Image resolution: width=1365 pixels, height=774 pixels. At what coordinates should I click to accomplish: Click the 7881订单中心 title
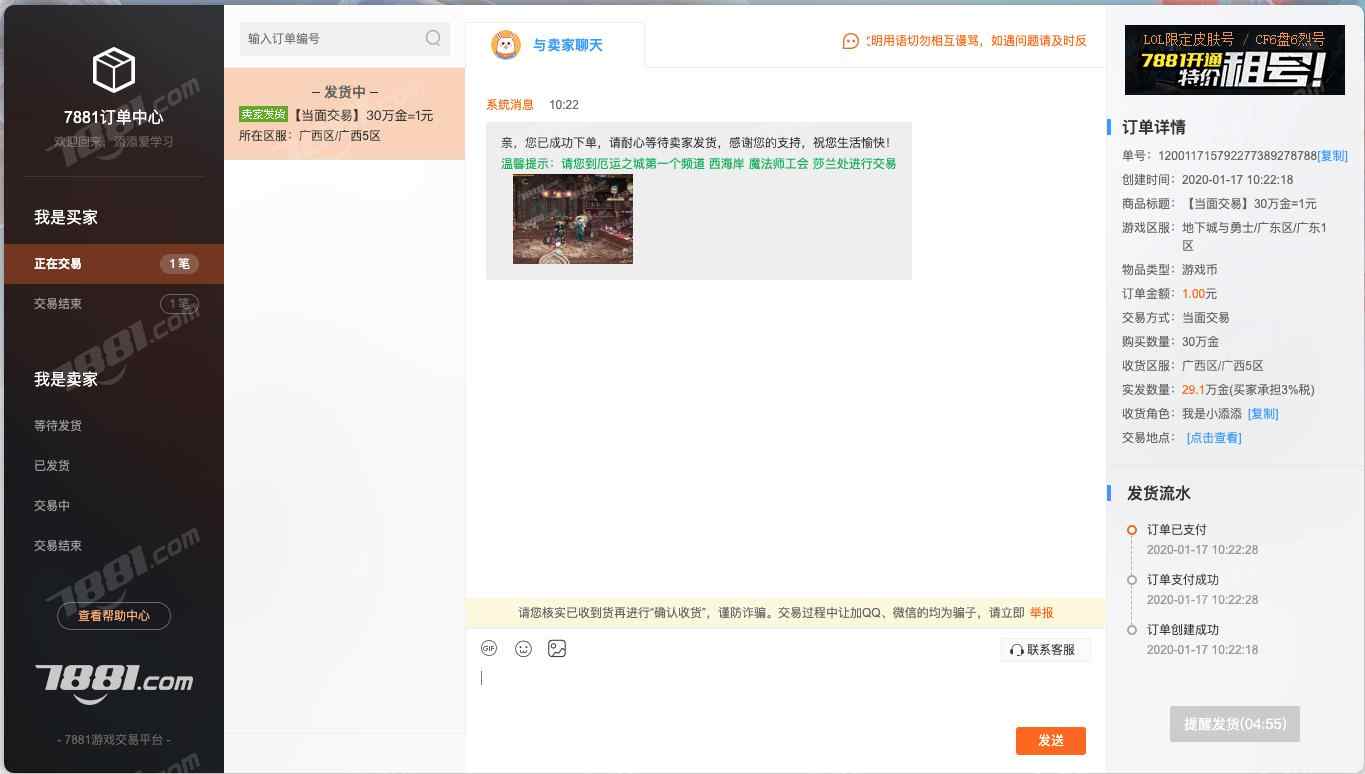pyautogui.click(x=114, y=117)
